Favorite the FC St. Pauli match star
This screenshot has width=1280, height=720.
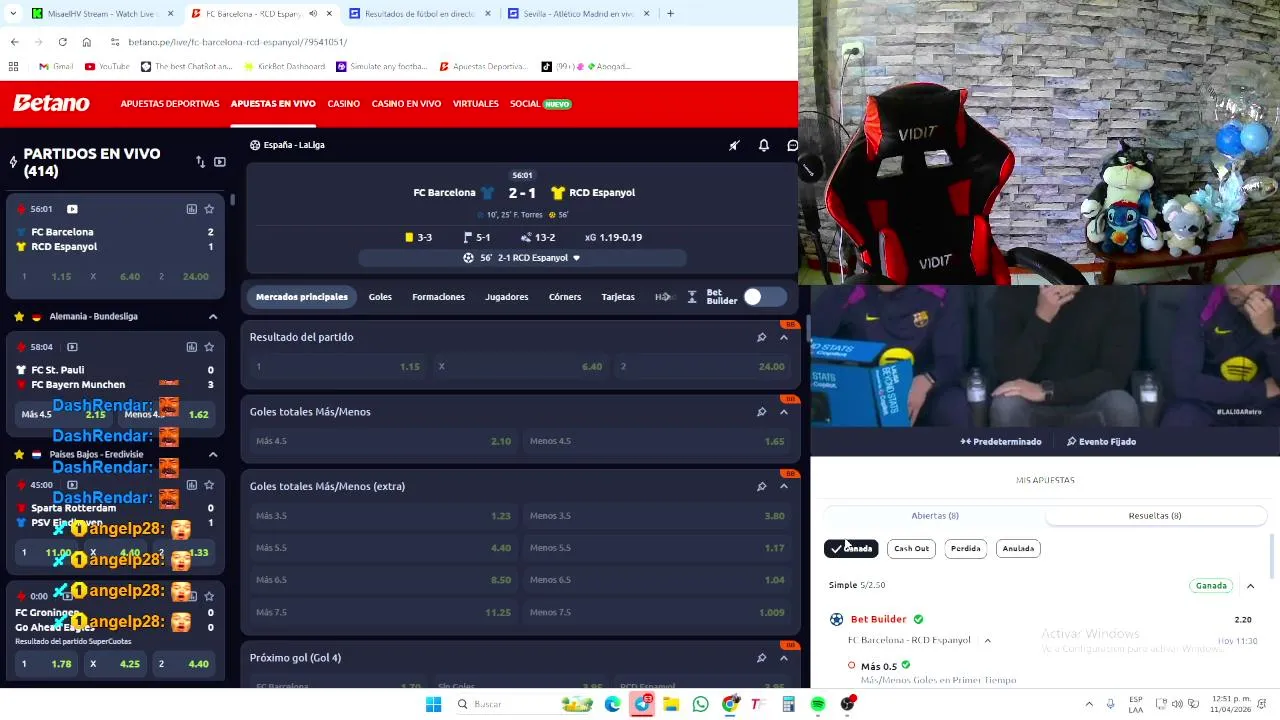tap(209, 347)
